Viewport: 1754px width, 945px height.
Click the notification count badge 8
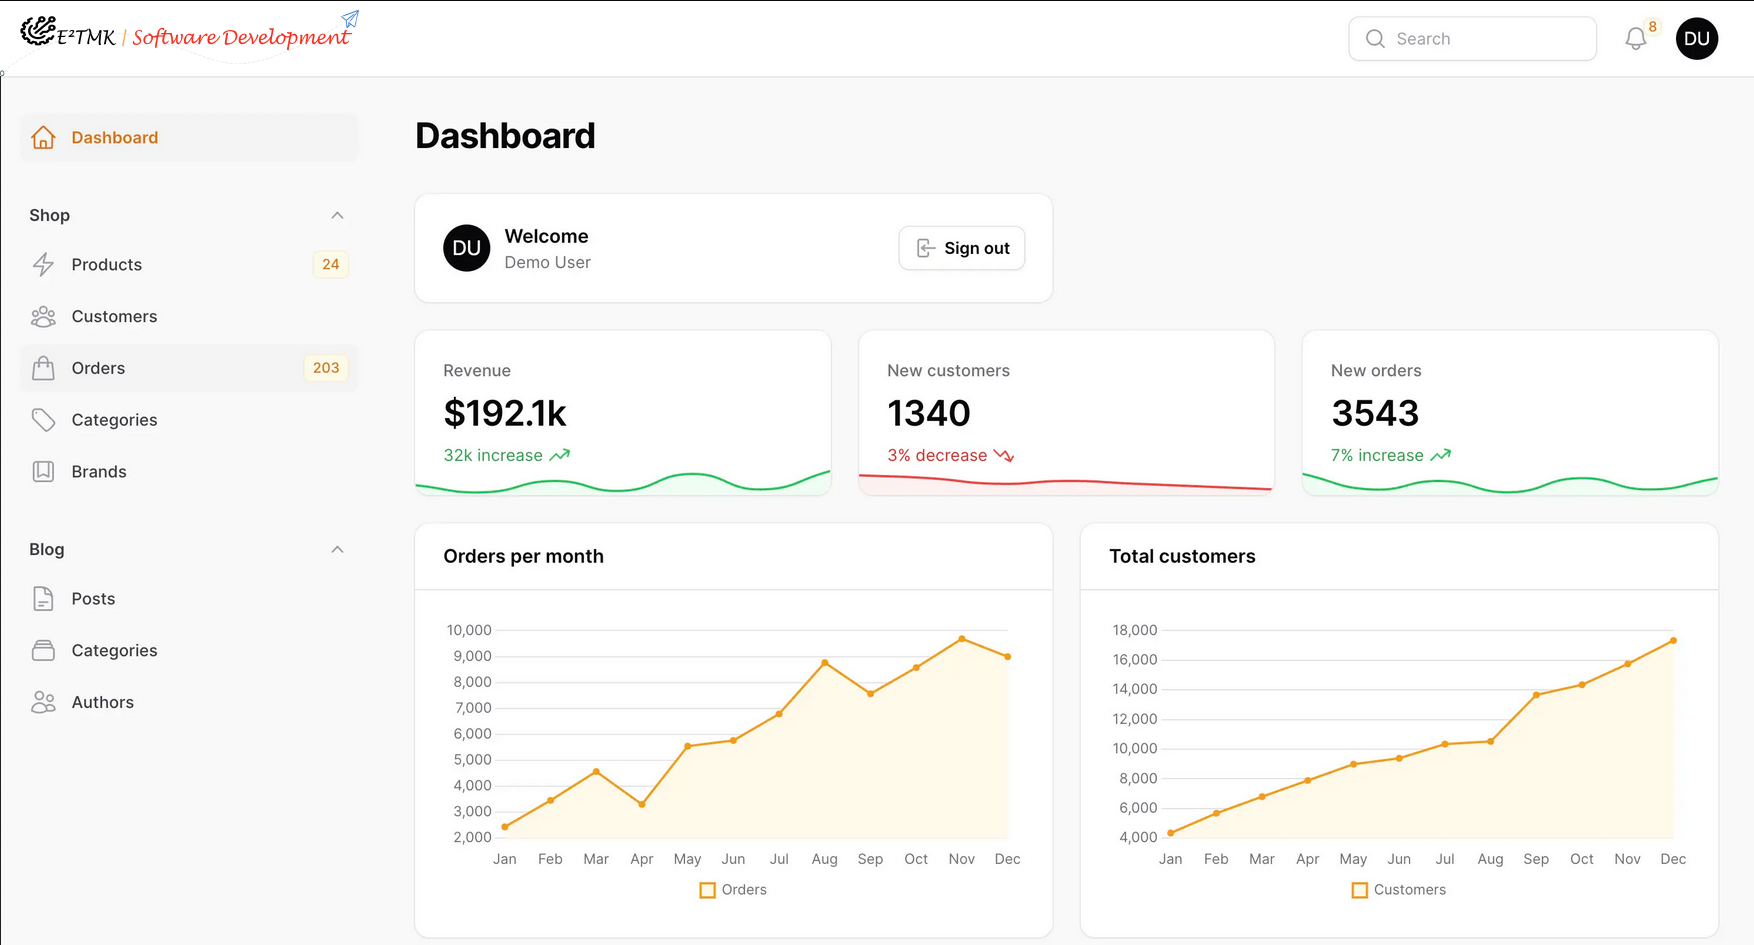pos(1653,27)
